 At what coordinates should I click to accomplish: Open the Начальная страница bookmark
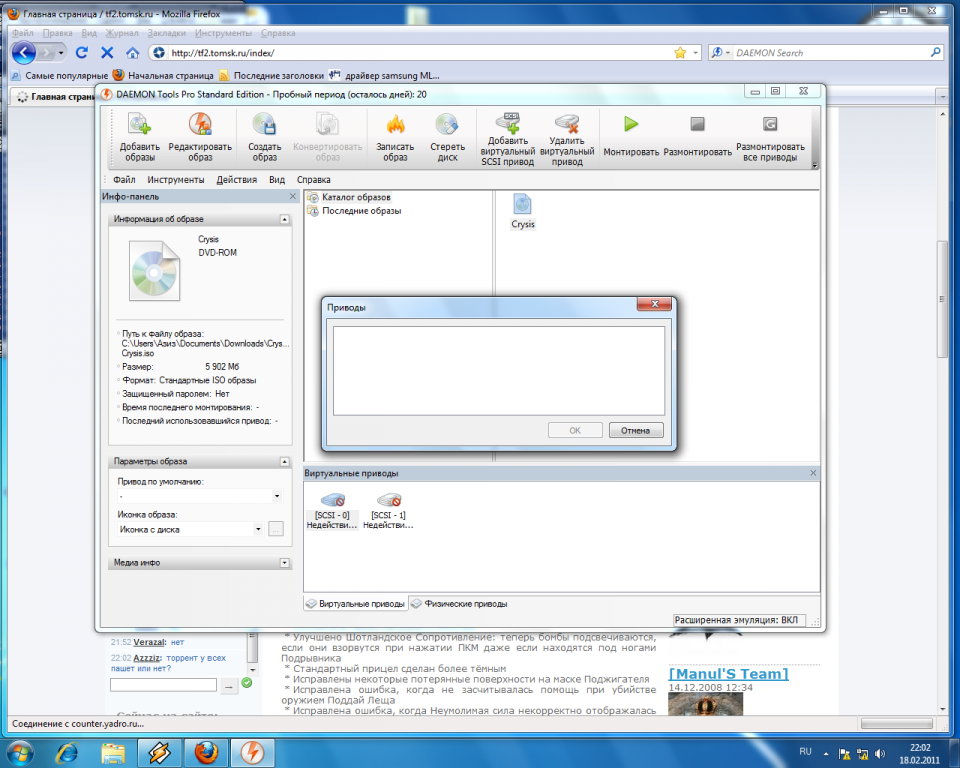click(x=163, y=75)
